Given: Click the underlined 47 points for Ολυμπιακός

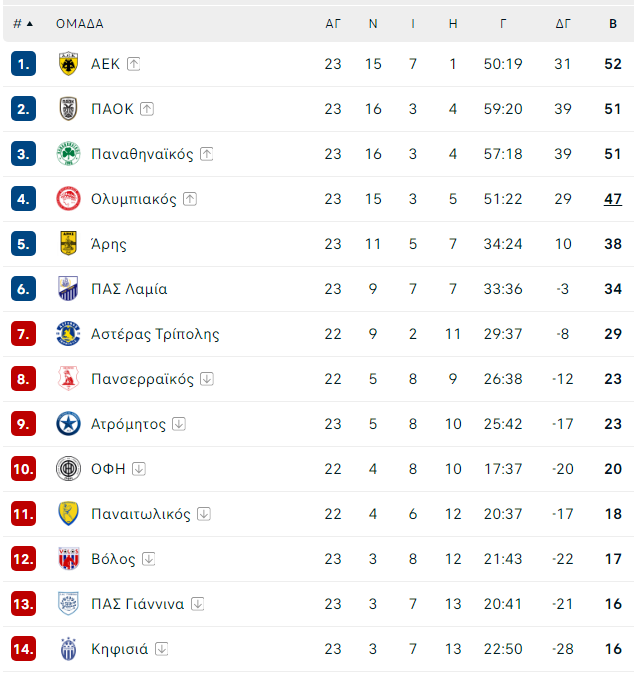Looking at the screenshot, I should pos(613,199).
